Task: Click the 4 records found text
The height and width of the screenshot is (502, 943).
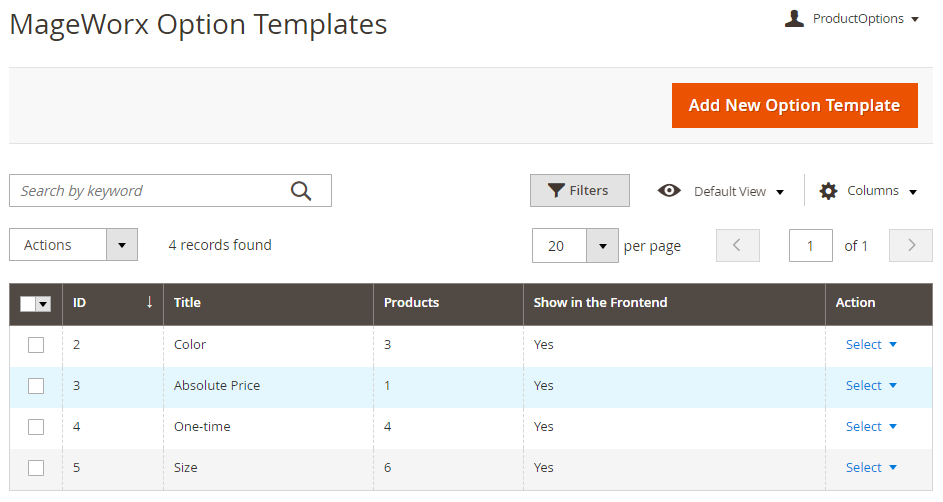Action: pyautogui.click(x=220, y=245)
